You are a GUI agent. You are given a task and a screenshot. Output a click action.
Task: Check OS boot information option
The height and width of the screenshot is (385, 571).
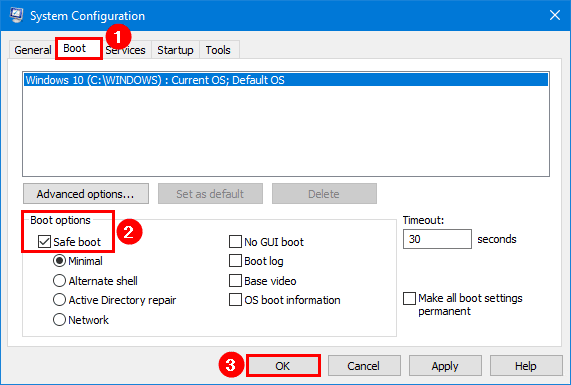(x=235, y=300)
